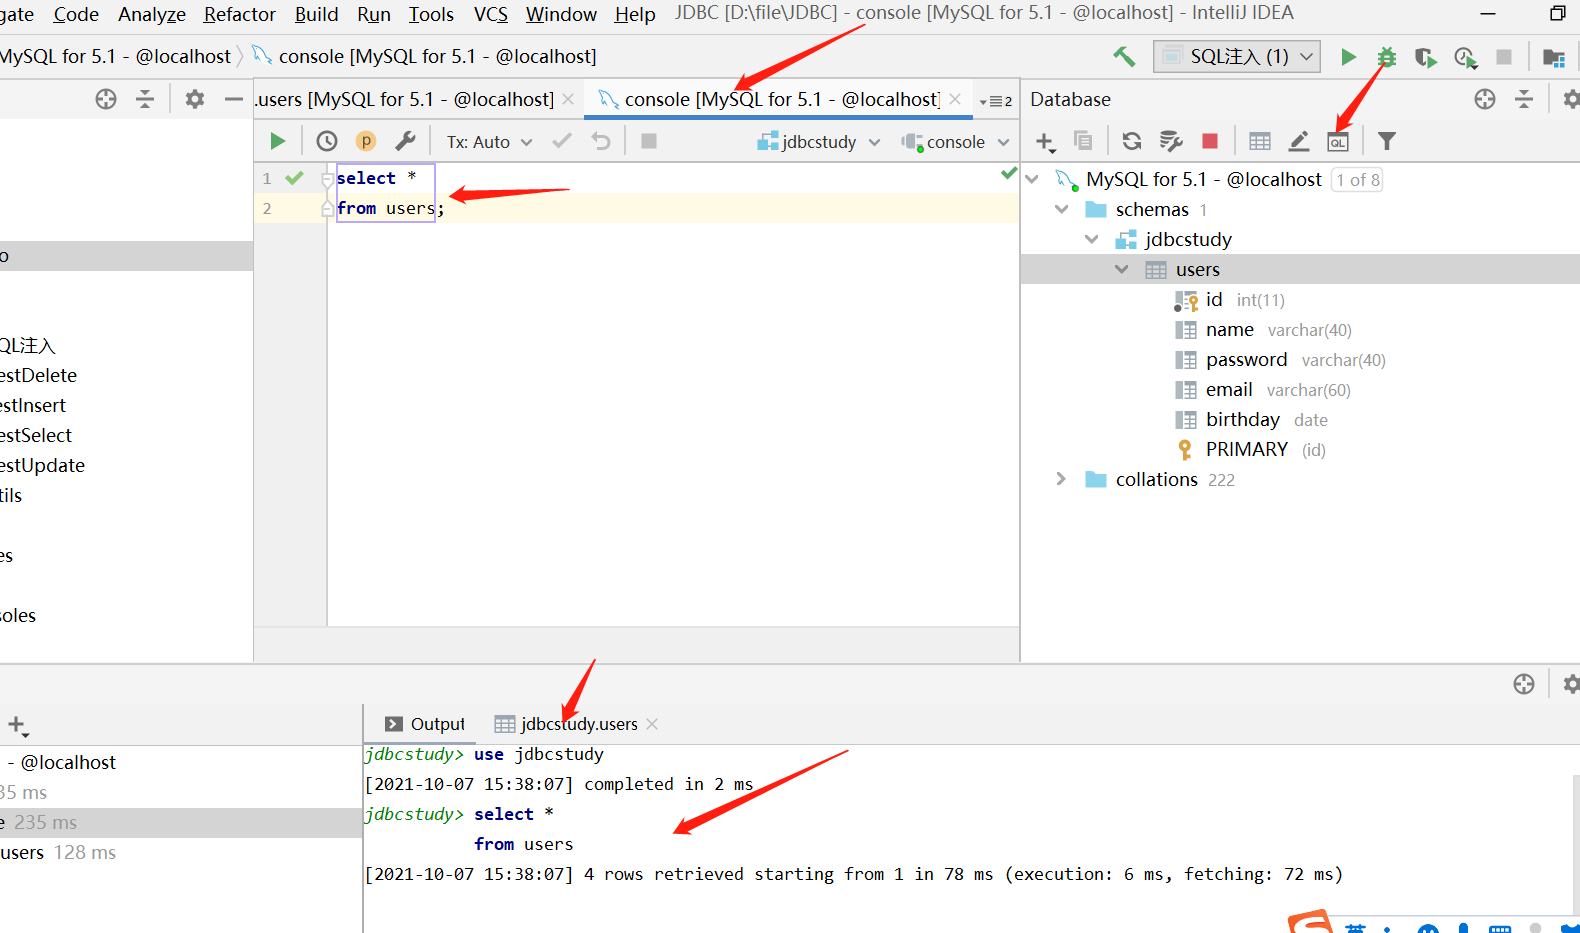Collapse all in the Database panel header
Screen dimensions: 1580x933
(x=1524, y=99)
